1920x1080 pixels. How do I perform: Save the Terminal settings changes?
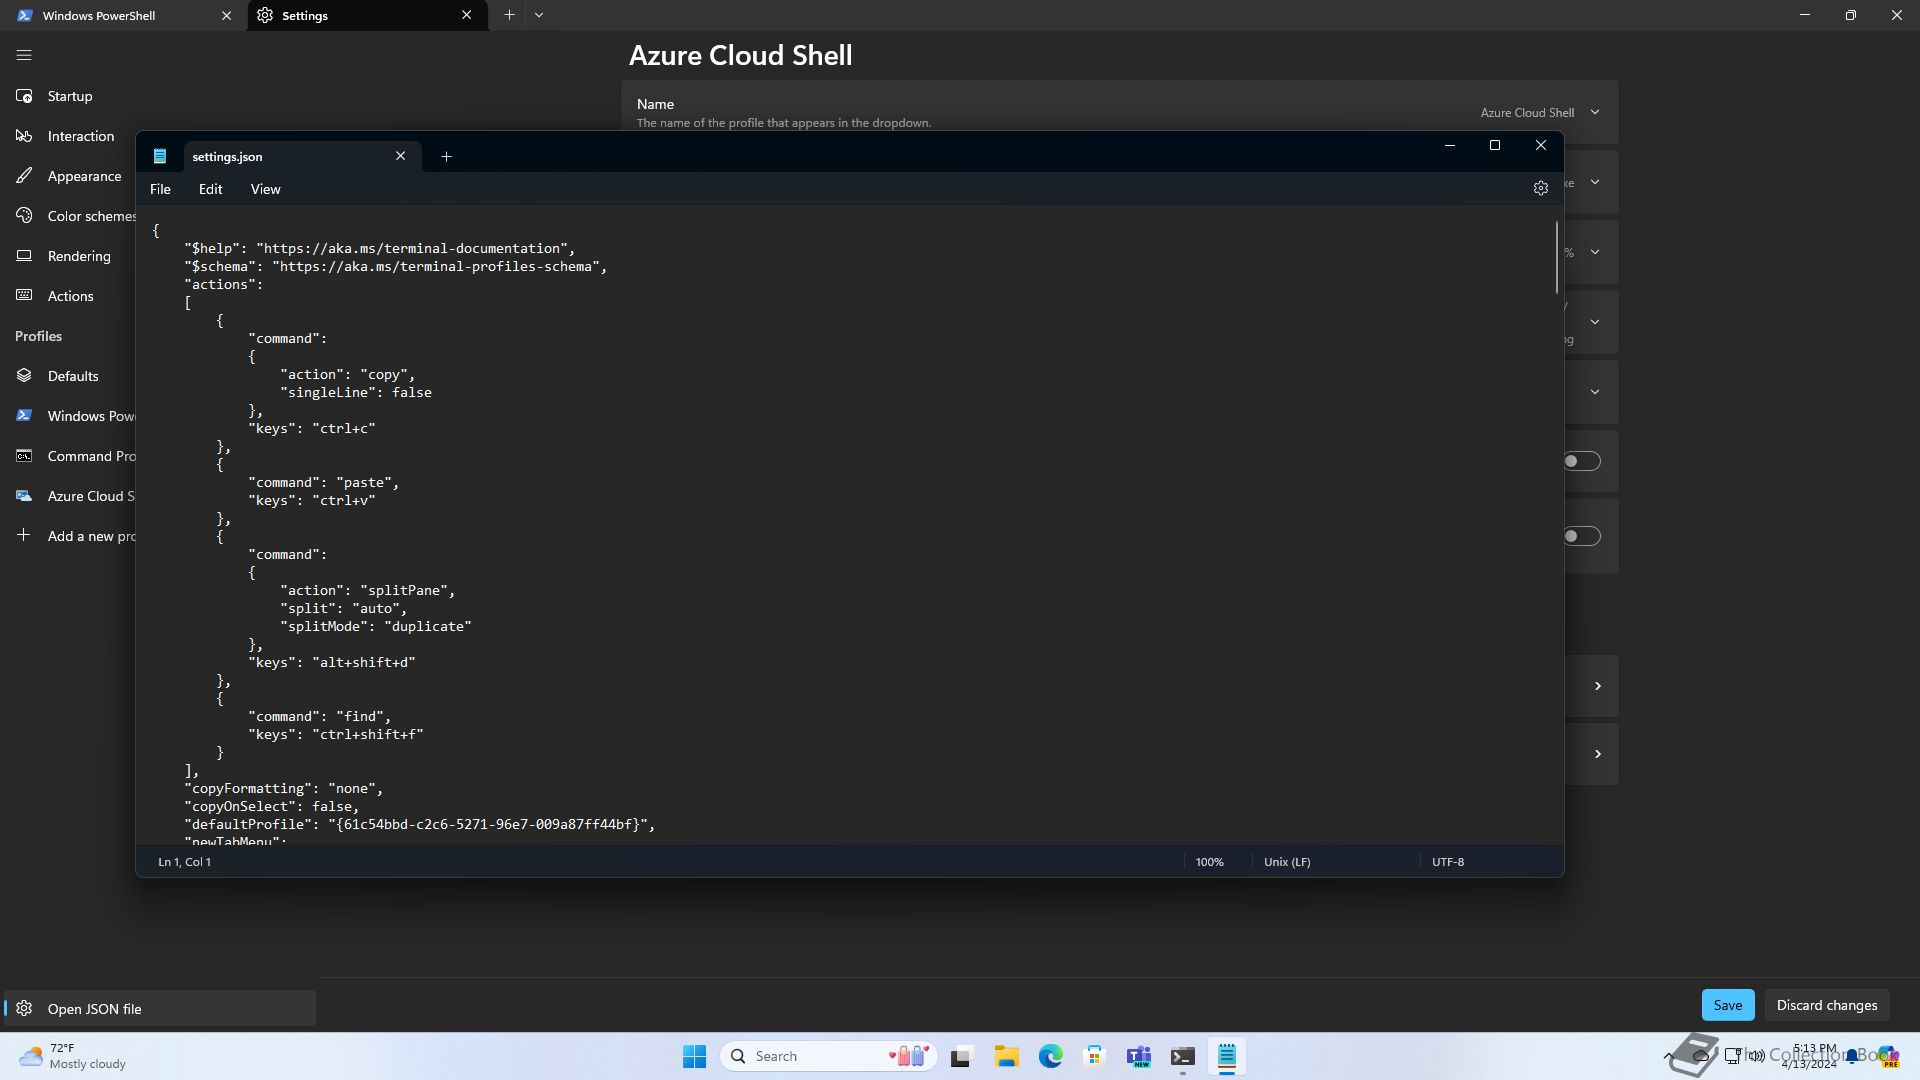pyautogui.click(x=1727, y=1005)
